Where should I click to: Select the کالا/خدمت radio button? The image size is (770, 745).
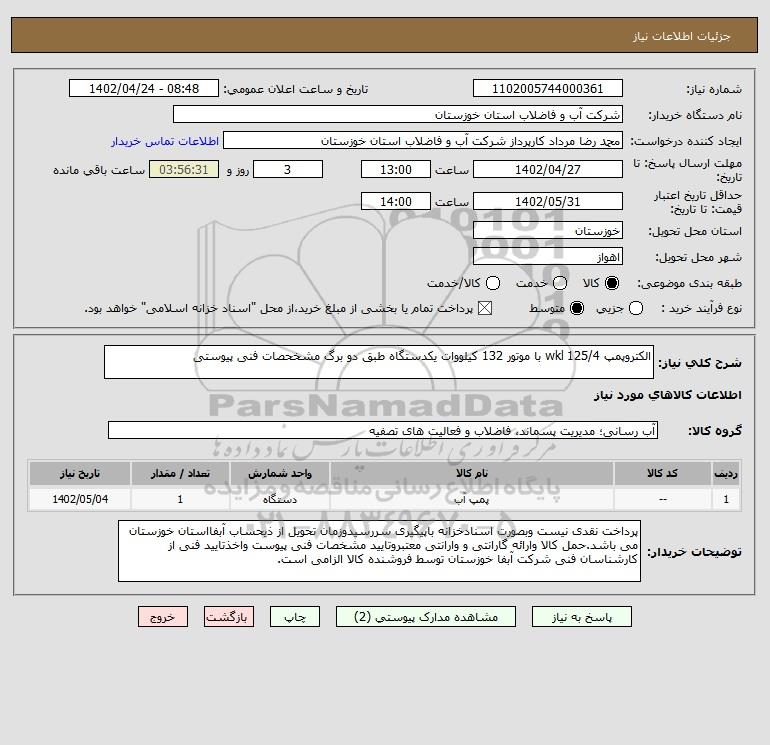click(493, 283)
